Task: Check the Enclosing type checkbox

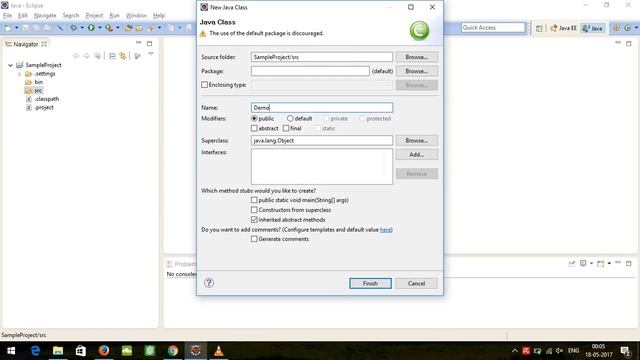Action: (204, 84)
